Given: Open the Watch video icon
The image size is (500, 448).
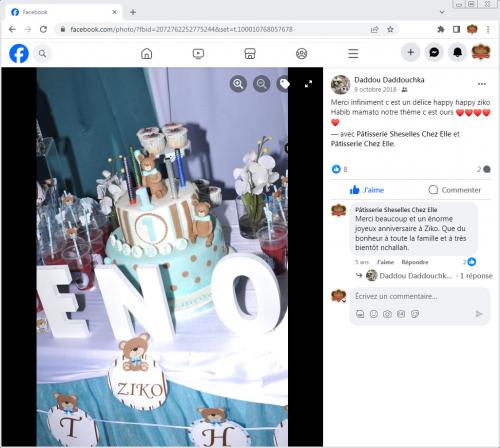Looking at the screenshot, I should (x=198, y=53).
